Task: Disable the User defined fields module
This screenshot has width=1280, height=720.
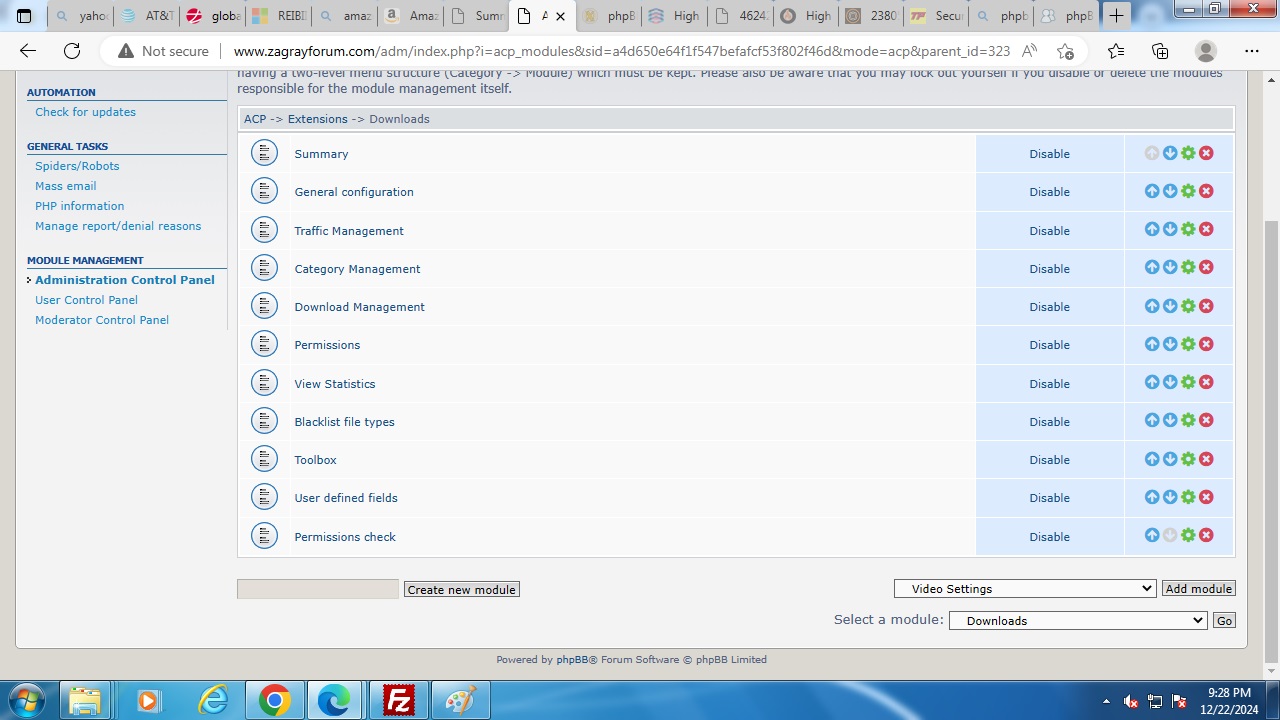Action: point(1049,498)
